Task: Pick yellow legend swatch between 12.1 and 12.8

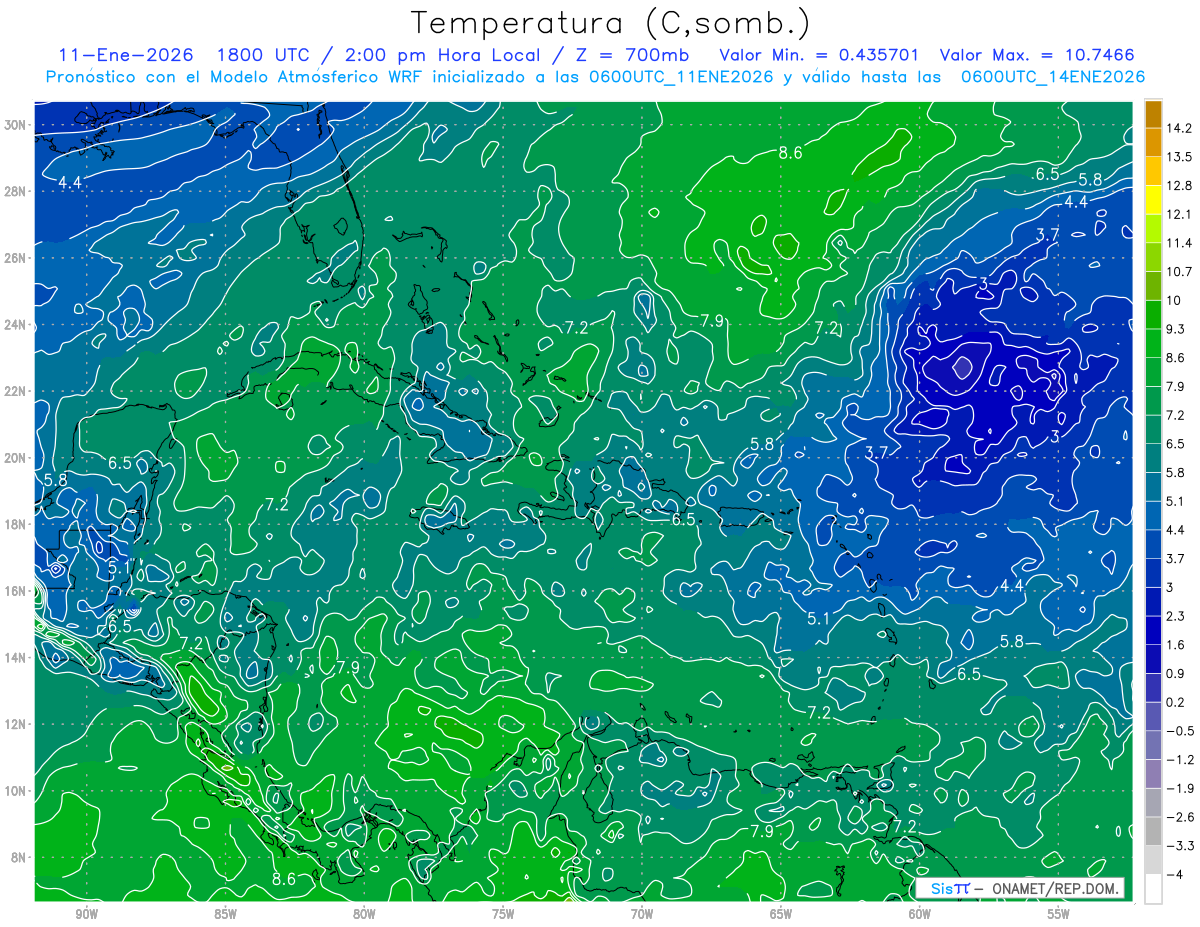Action: pos(1153,199)
